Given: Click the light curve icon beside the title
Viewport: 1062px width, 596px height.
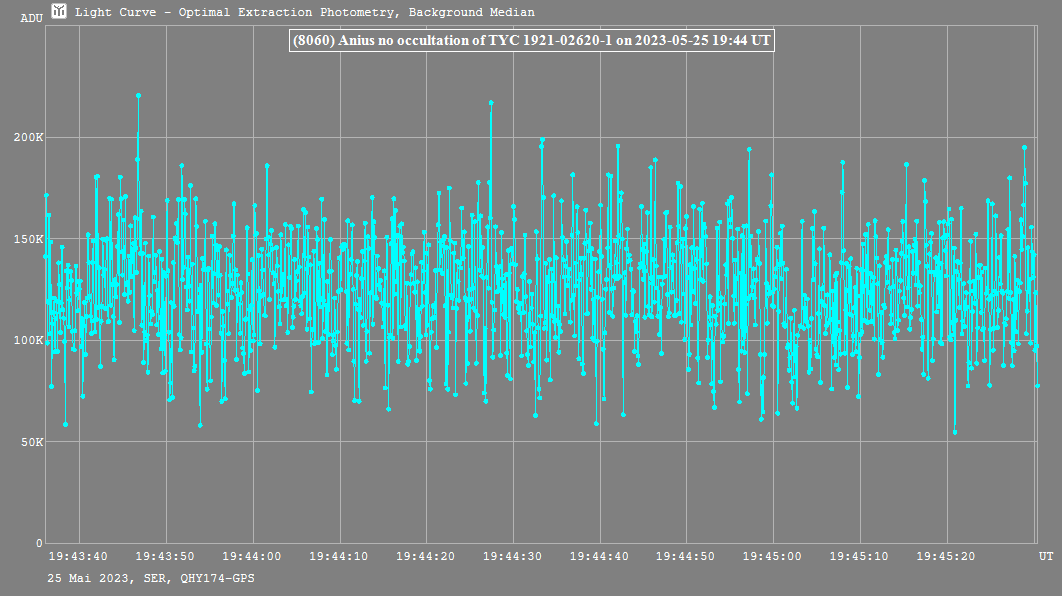Looking at the screenshot, I should (60, 12).
